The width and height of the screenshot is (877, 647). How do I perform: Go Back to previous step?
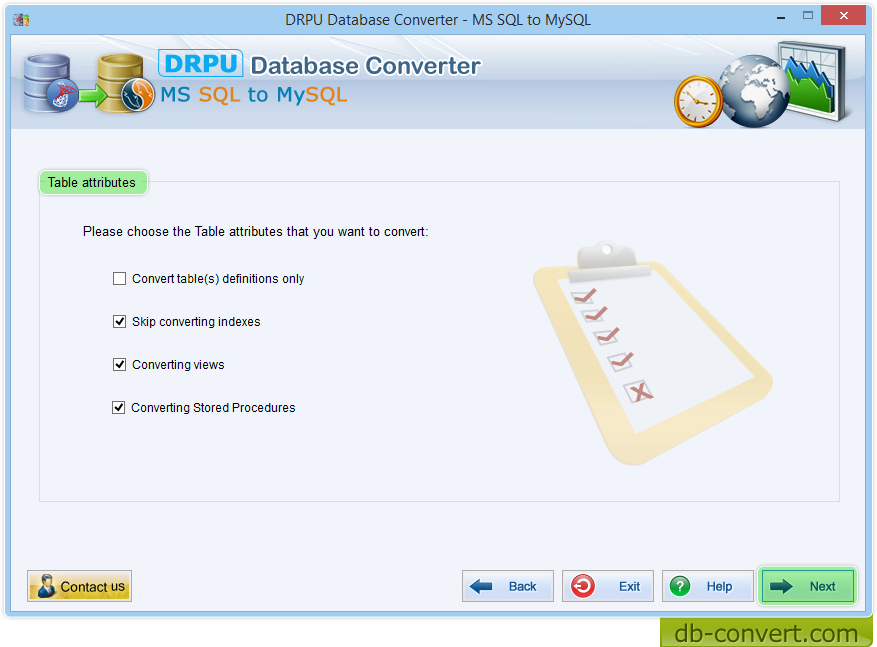[507, 586]
